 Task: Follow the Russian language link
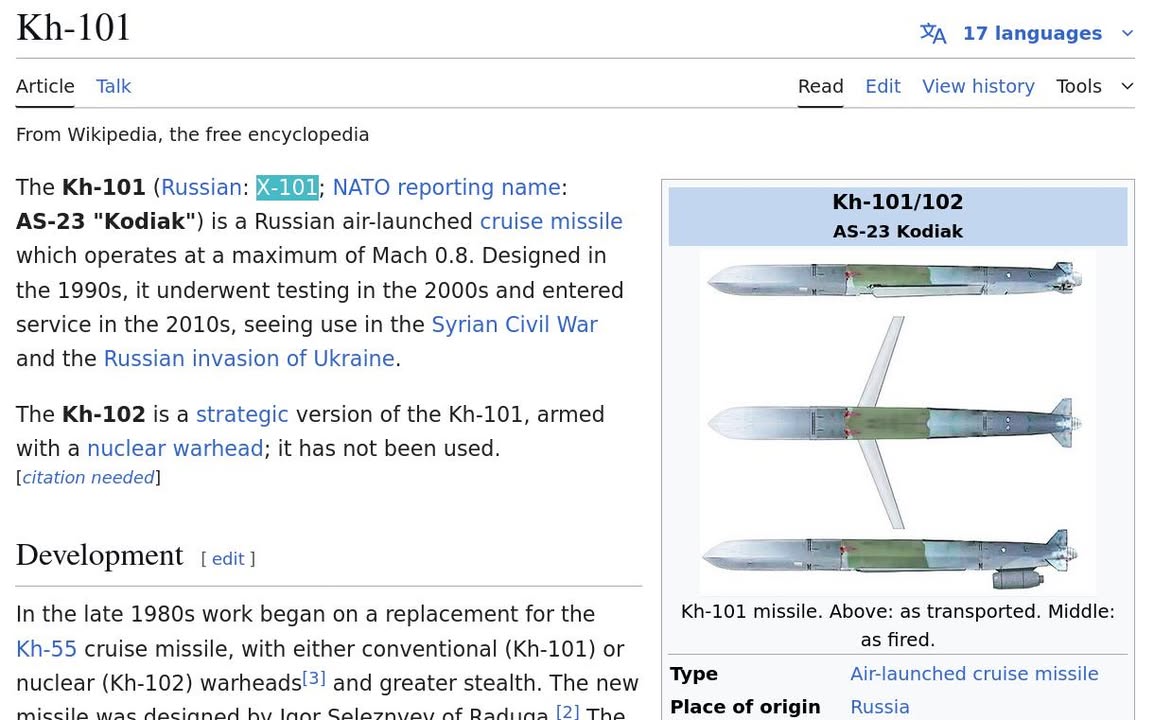pos(201,188)
